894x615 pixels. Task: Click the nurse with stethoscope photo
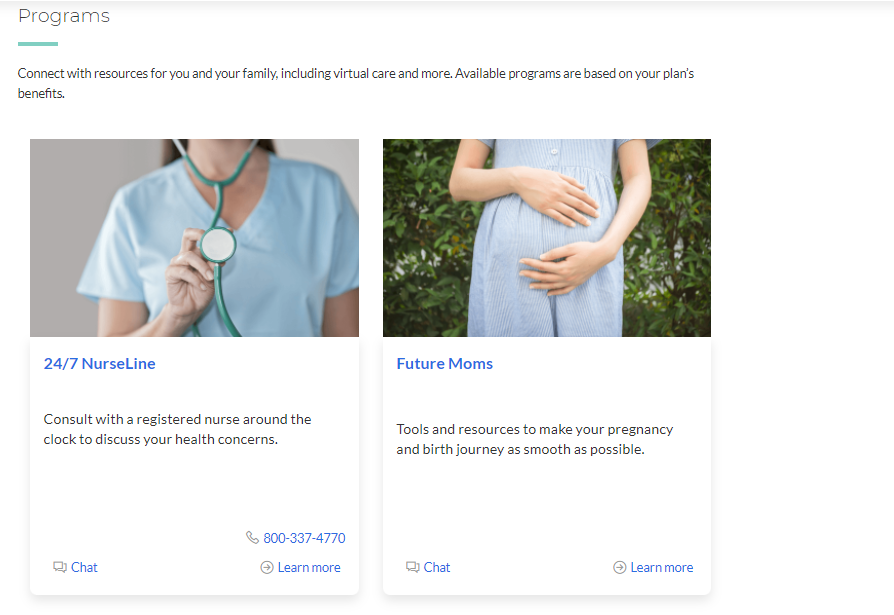[194, 238]
